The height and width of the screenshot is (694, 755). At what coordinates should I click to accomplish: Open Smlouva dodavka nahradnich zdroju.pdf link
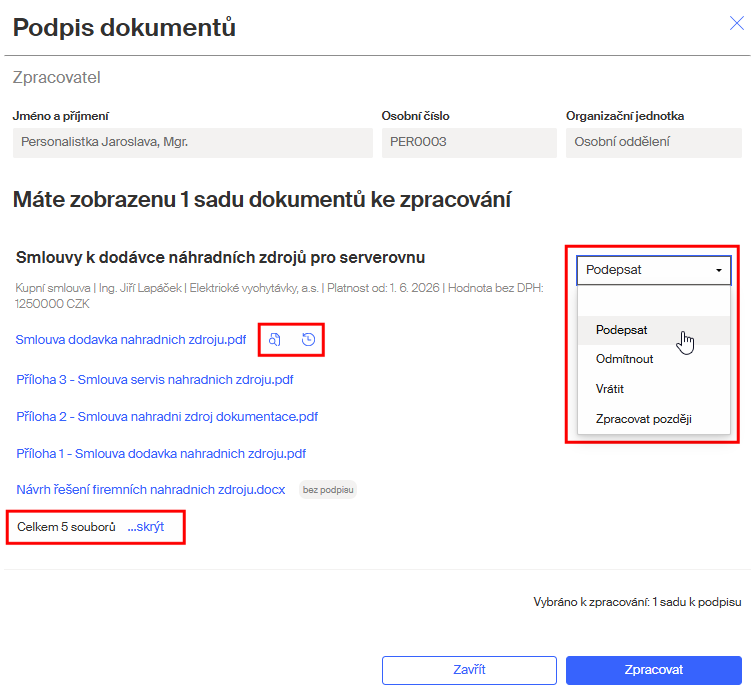131,340
